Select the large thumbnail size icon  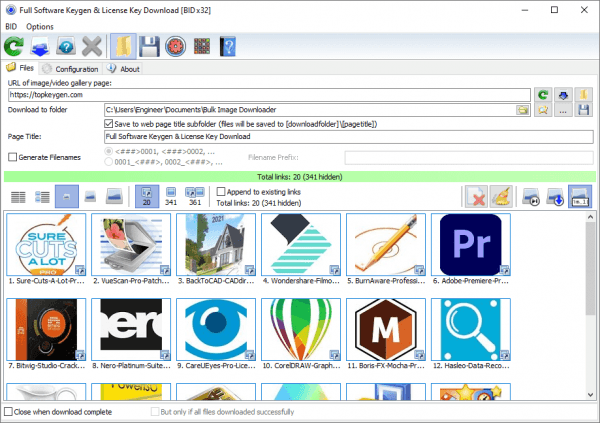[114, 196]
